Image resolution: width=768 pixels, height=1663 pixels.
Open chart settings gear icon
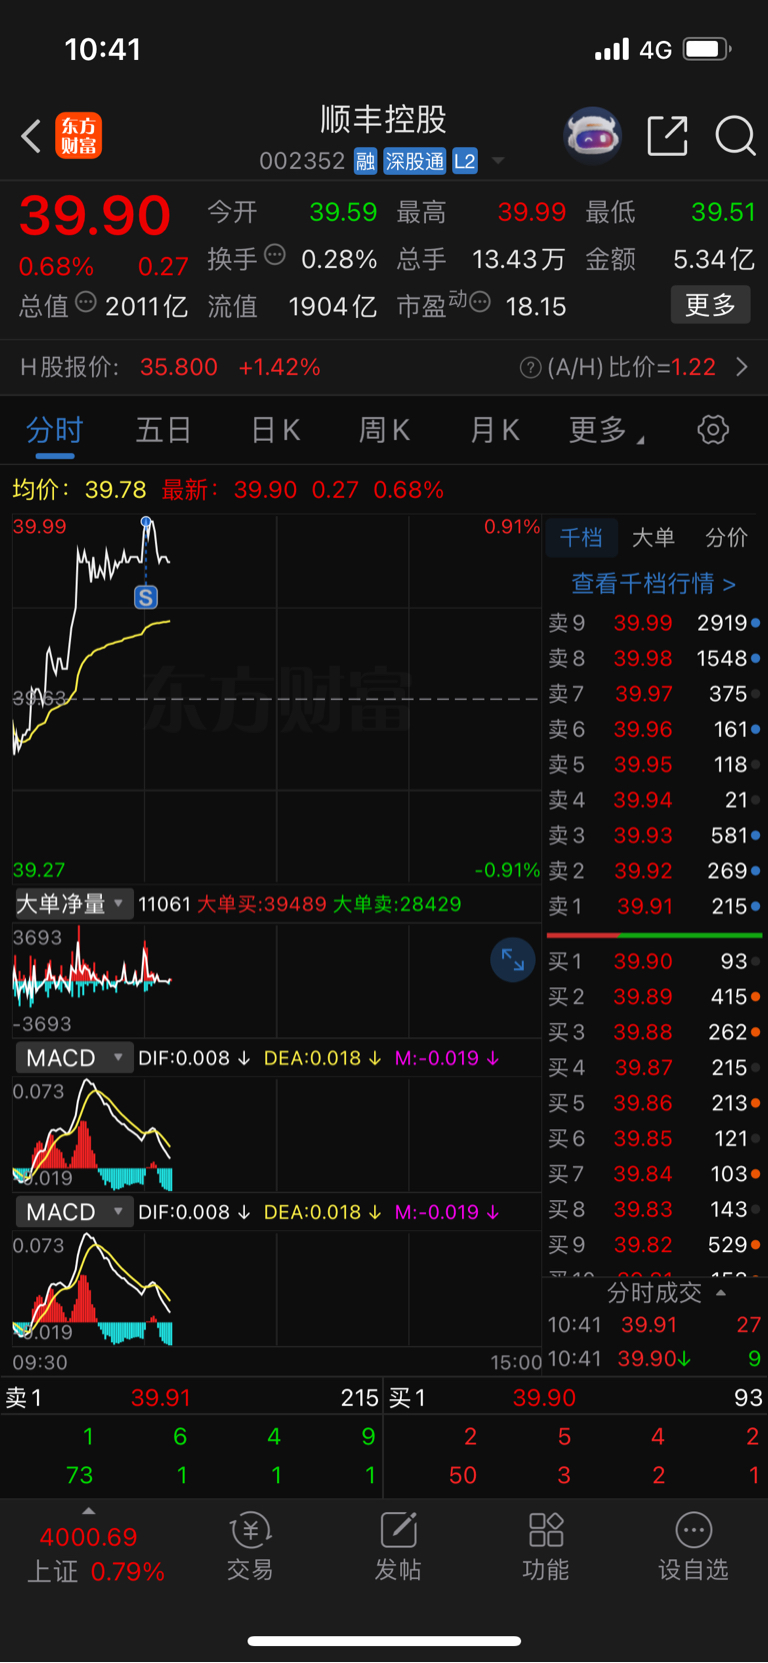[713, 430]
